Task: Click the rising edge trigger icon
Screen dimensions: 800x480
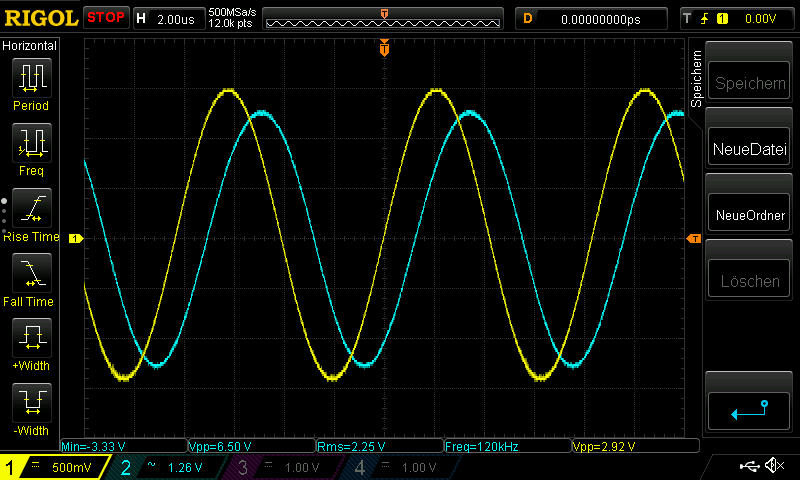Action: coord(705,19)
